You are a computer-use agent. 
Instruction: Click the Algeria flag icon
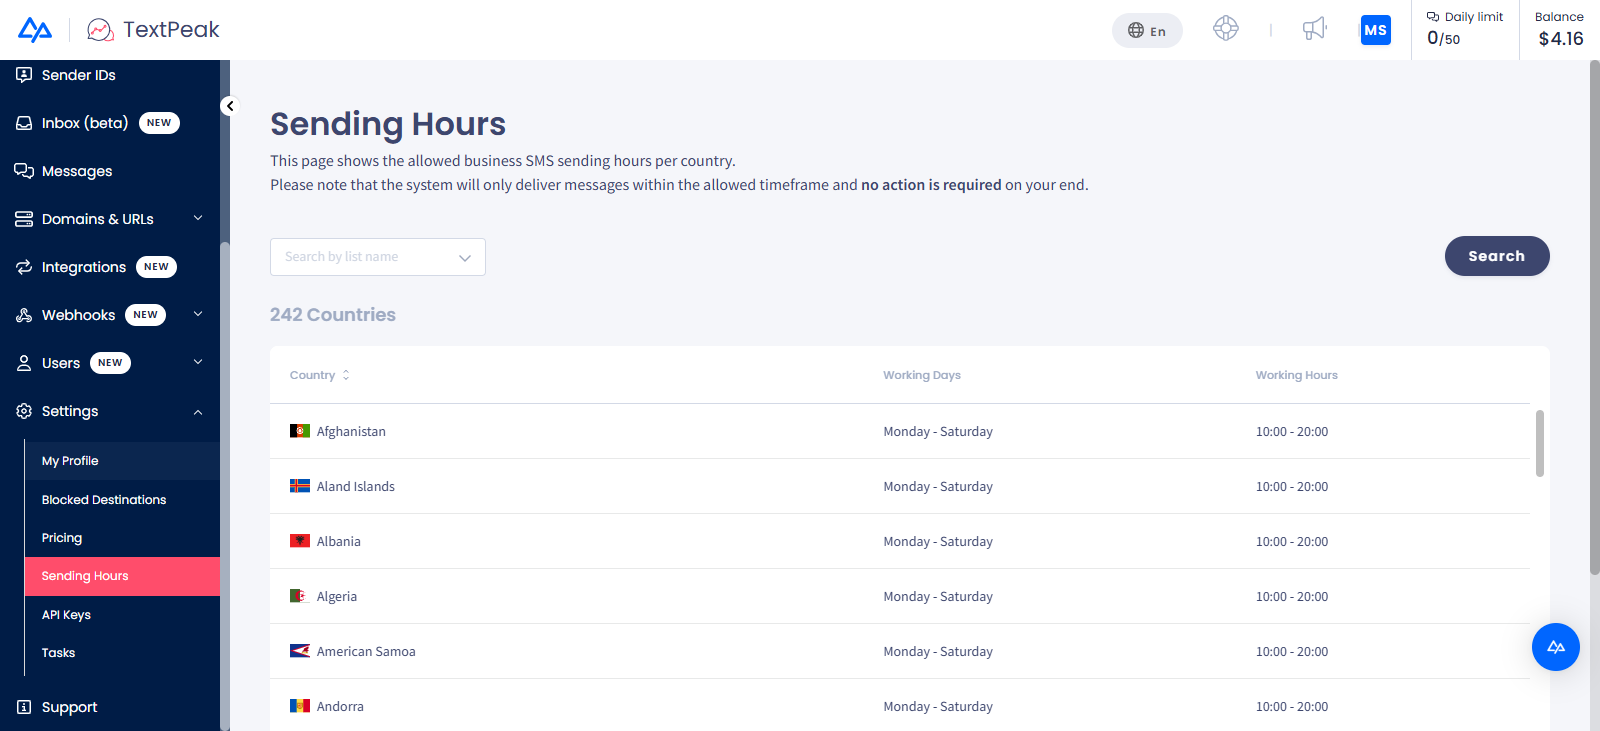299,596
